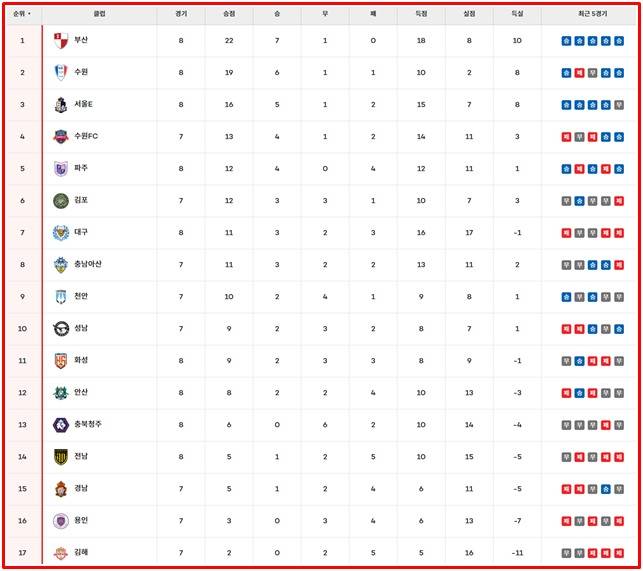643x571 pixels.
Task: Click the 충북청주 club emblem
Action: click(x=60, y=425)
